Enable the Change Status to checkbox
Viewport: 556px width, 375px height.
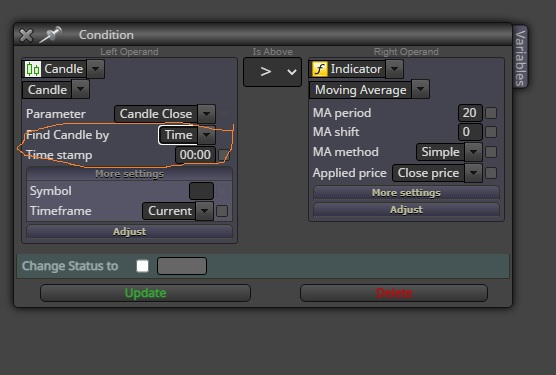143,266
